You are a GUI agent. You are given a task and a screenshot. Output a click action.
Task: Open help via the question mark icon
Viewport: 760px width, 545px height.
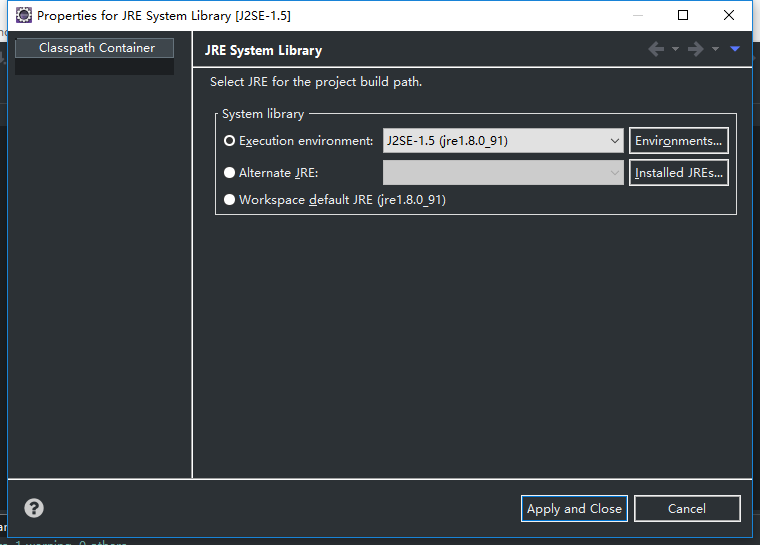coord(34,508)
